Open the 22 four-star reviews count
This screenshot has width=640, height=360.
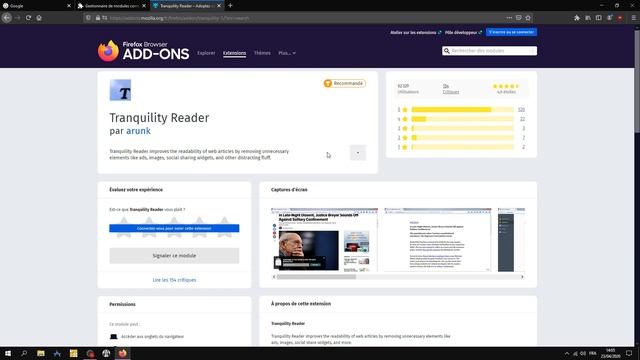[x=522, y=119]
